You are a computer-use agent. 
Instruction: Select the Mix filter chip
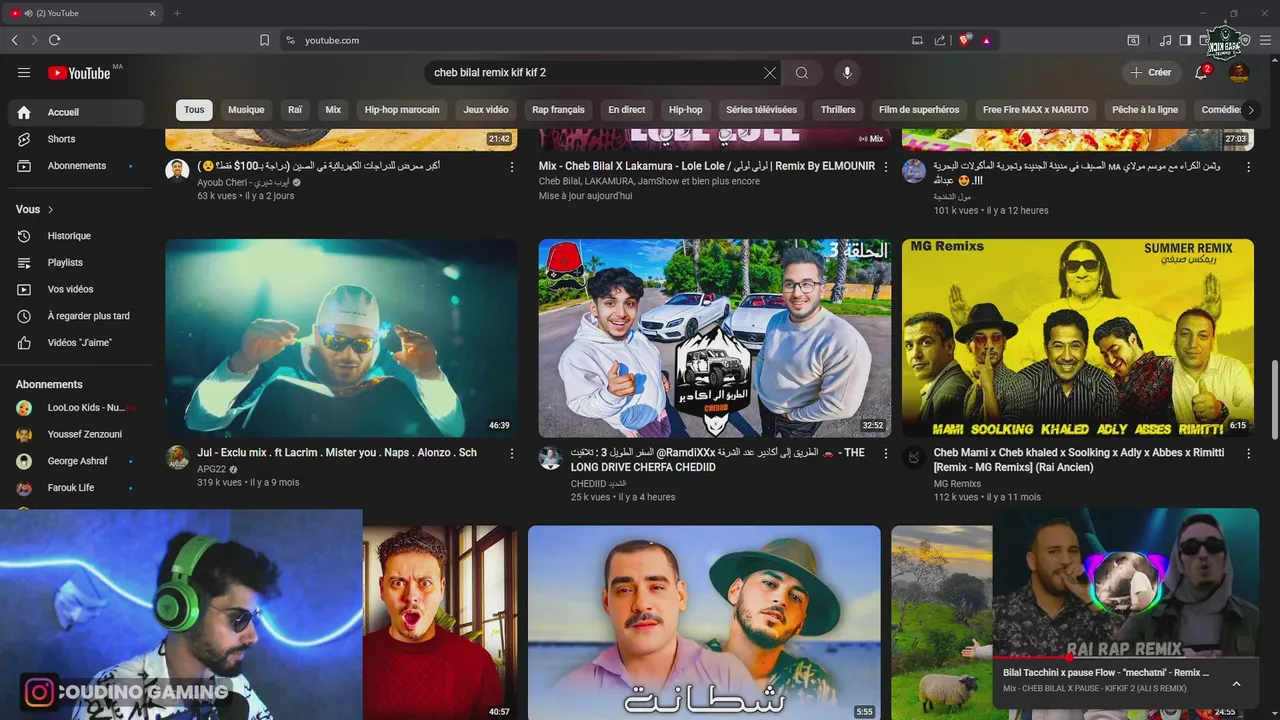[333, 110]
